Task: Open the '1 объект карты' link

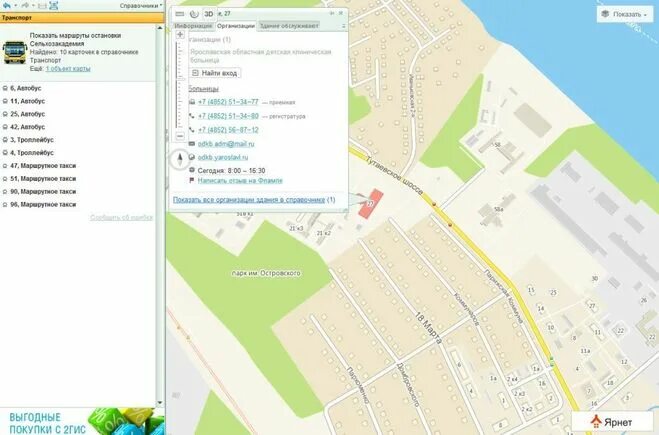Action: (x=68, y=69)
